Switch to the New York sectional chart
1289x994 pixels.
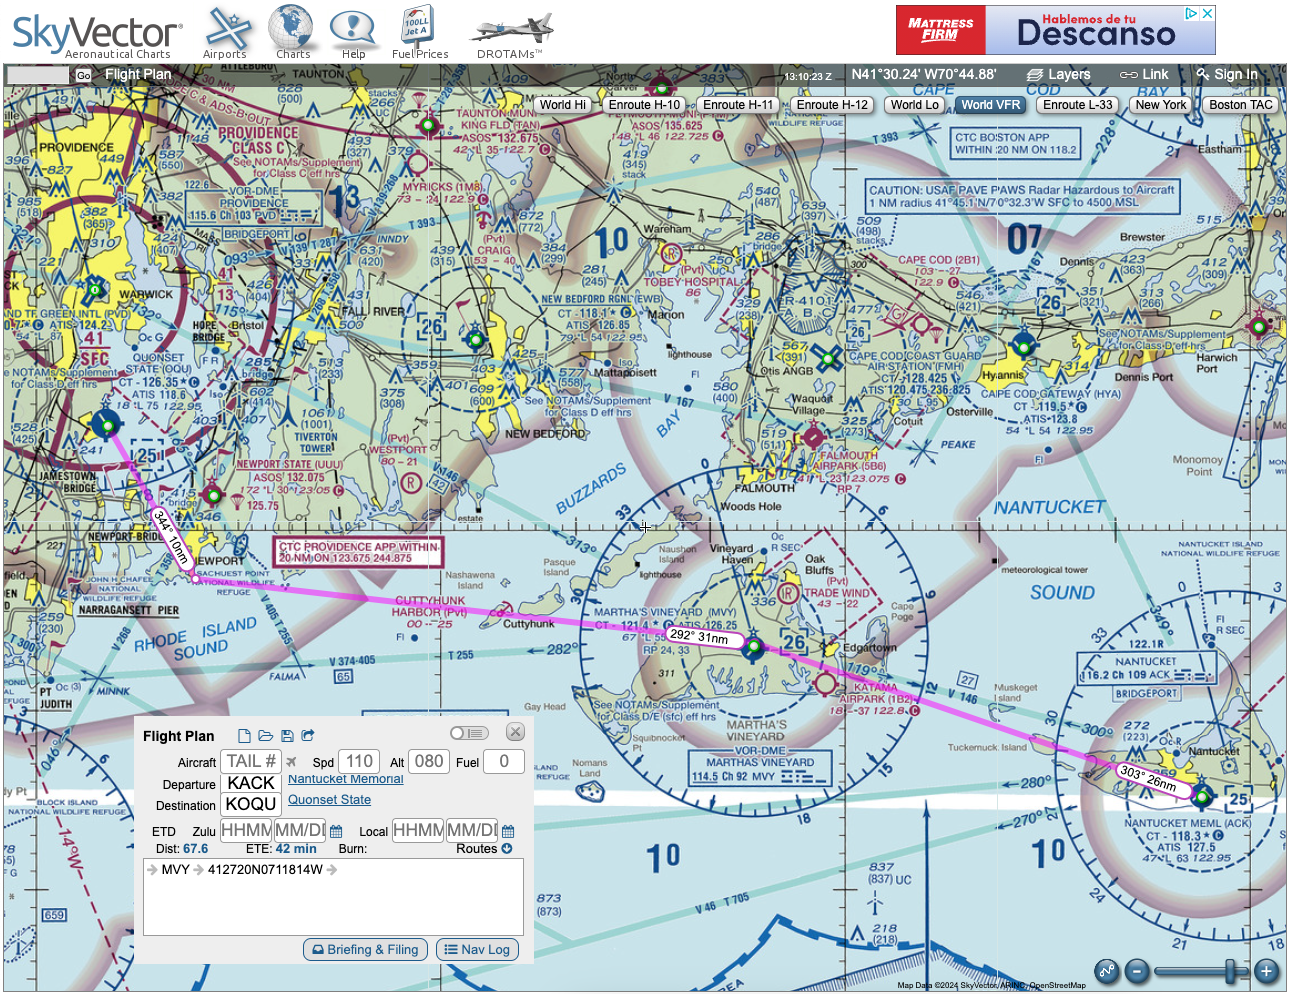[1161, 105]
